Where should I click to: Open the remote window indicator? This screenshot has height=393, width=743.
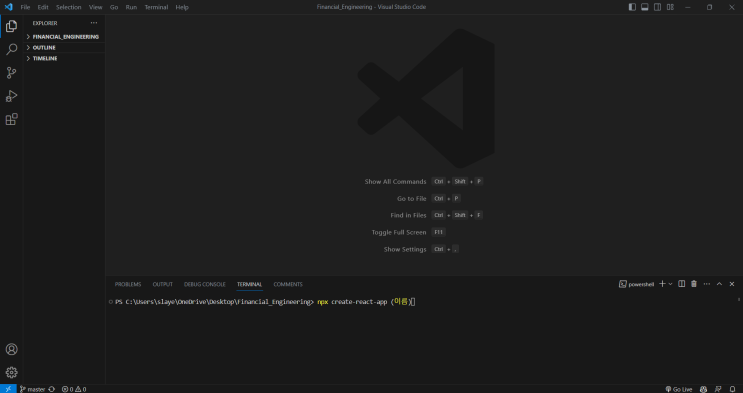tap(8, 389)
